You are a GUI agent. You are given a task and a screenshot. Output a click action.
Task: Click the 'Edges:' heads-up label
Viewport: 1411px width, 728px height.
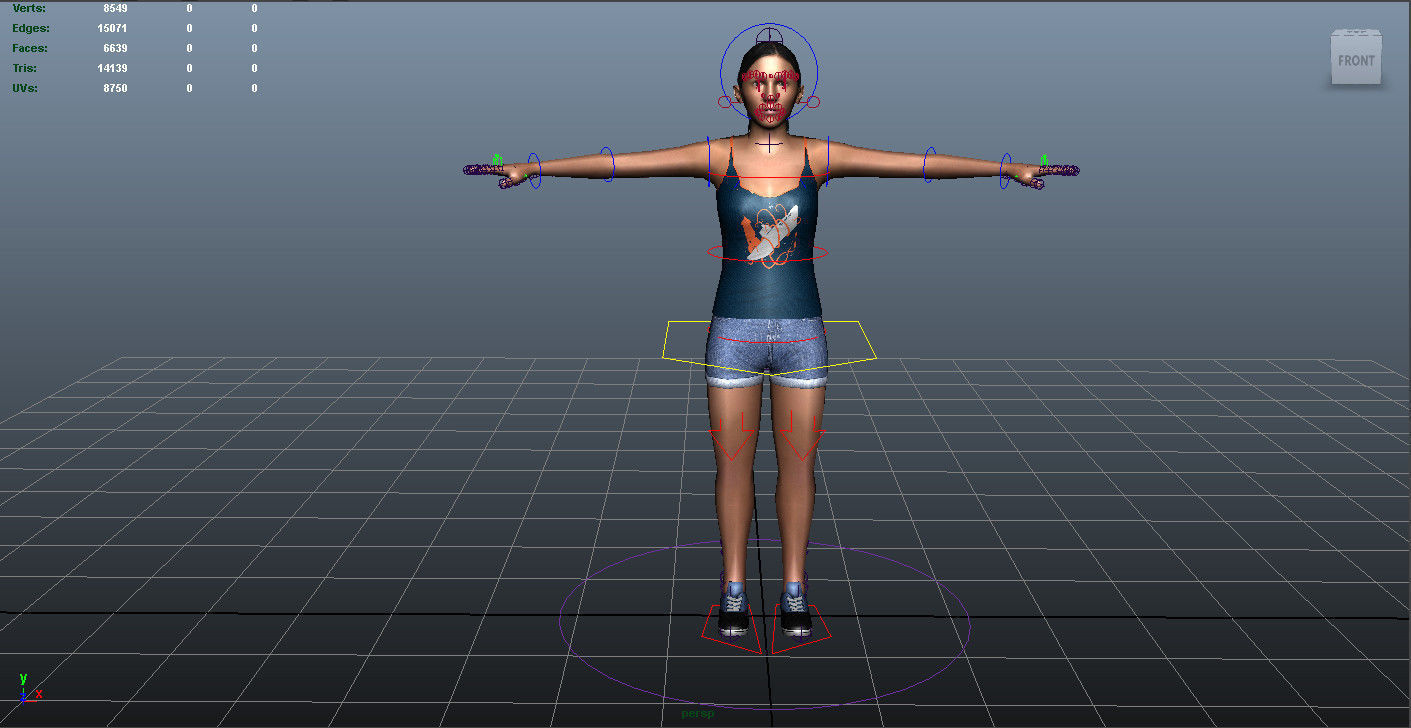click(x=30, y=28)
